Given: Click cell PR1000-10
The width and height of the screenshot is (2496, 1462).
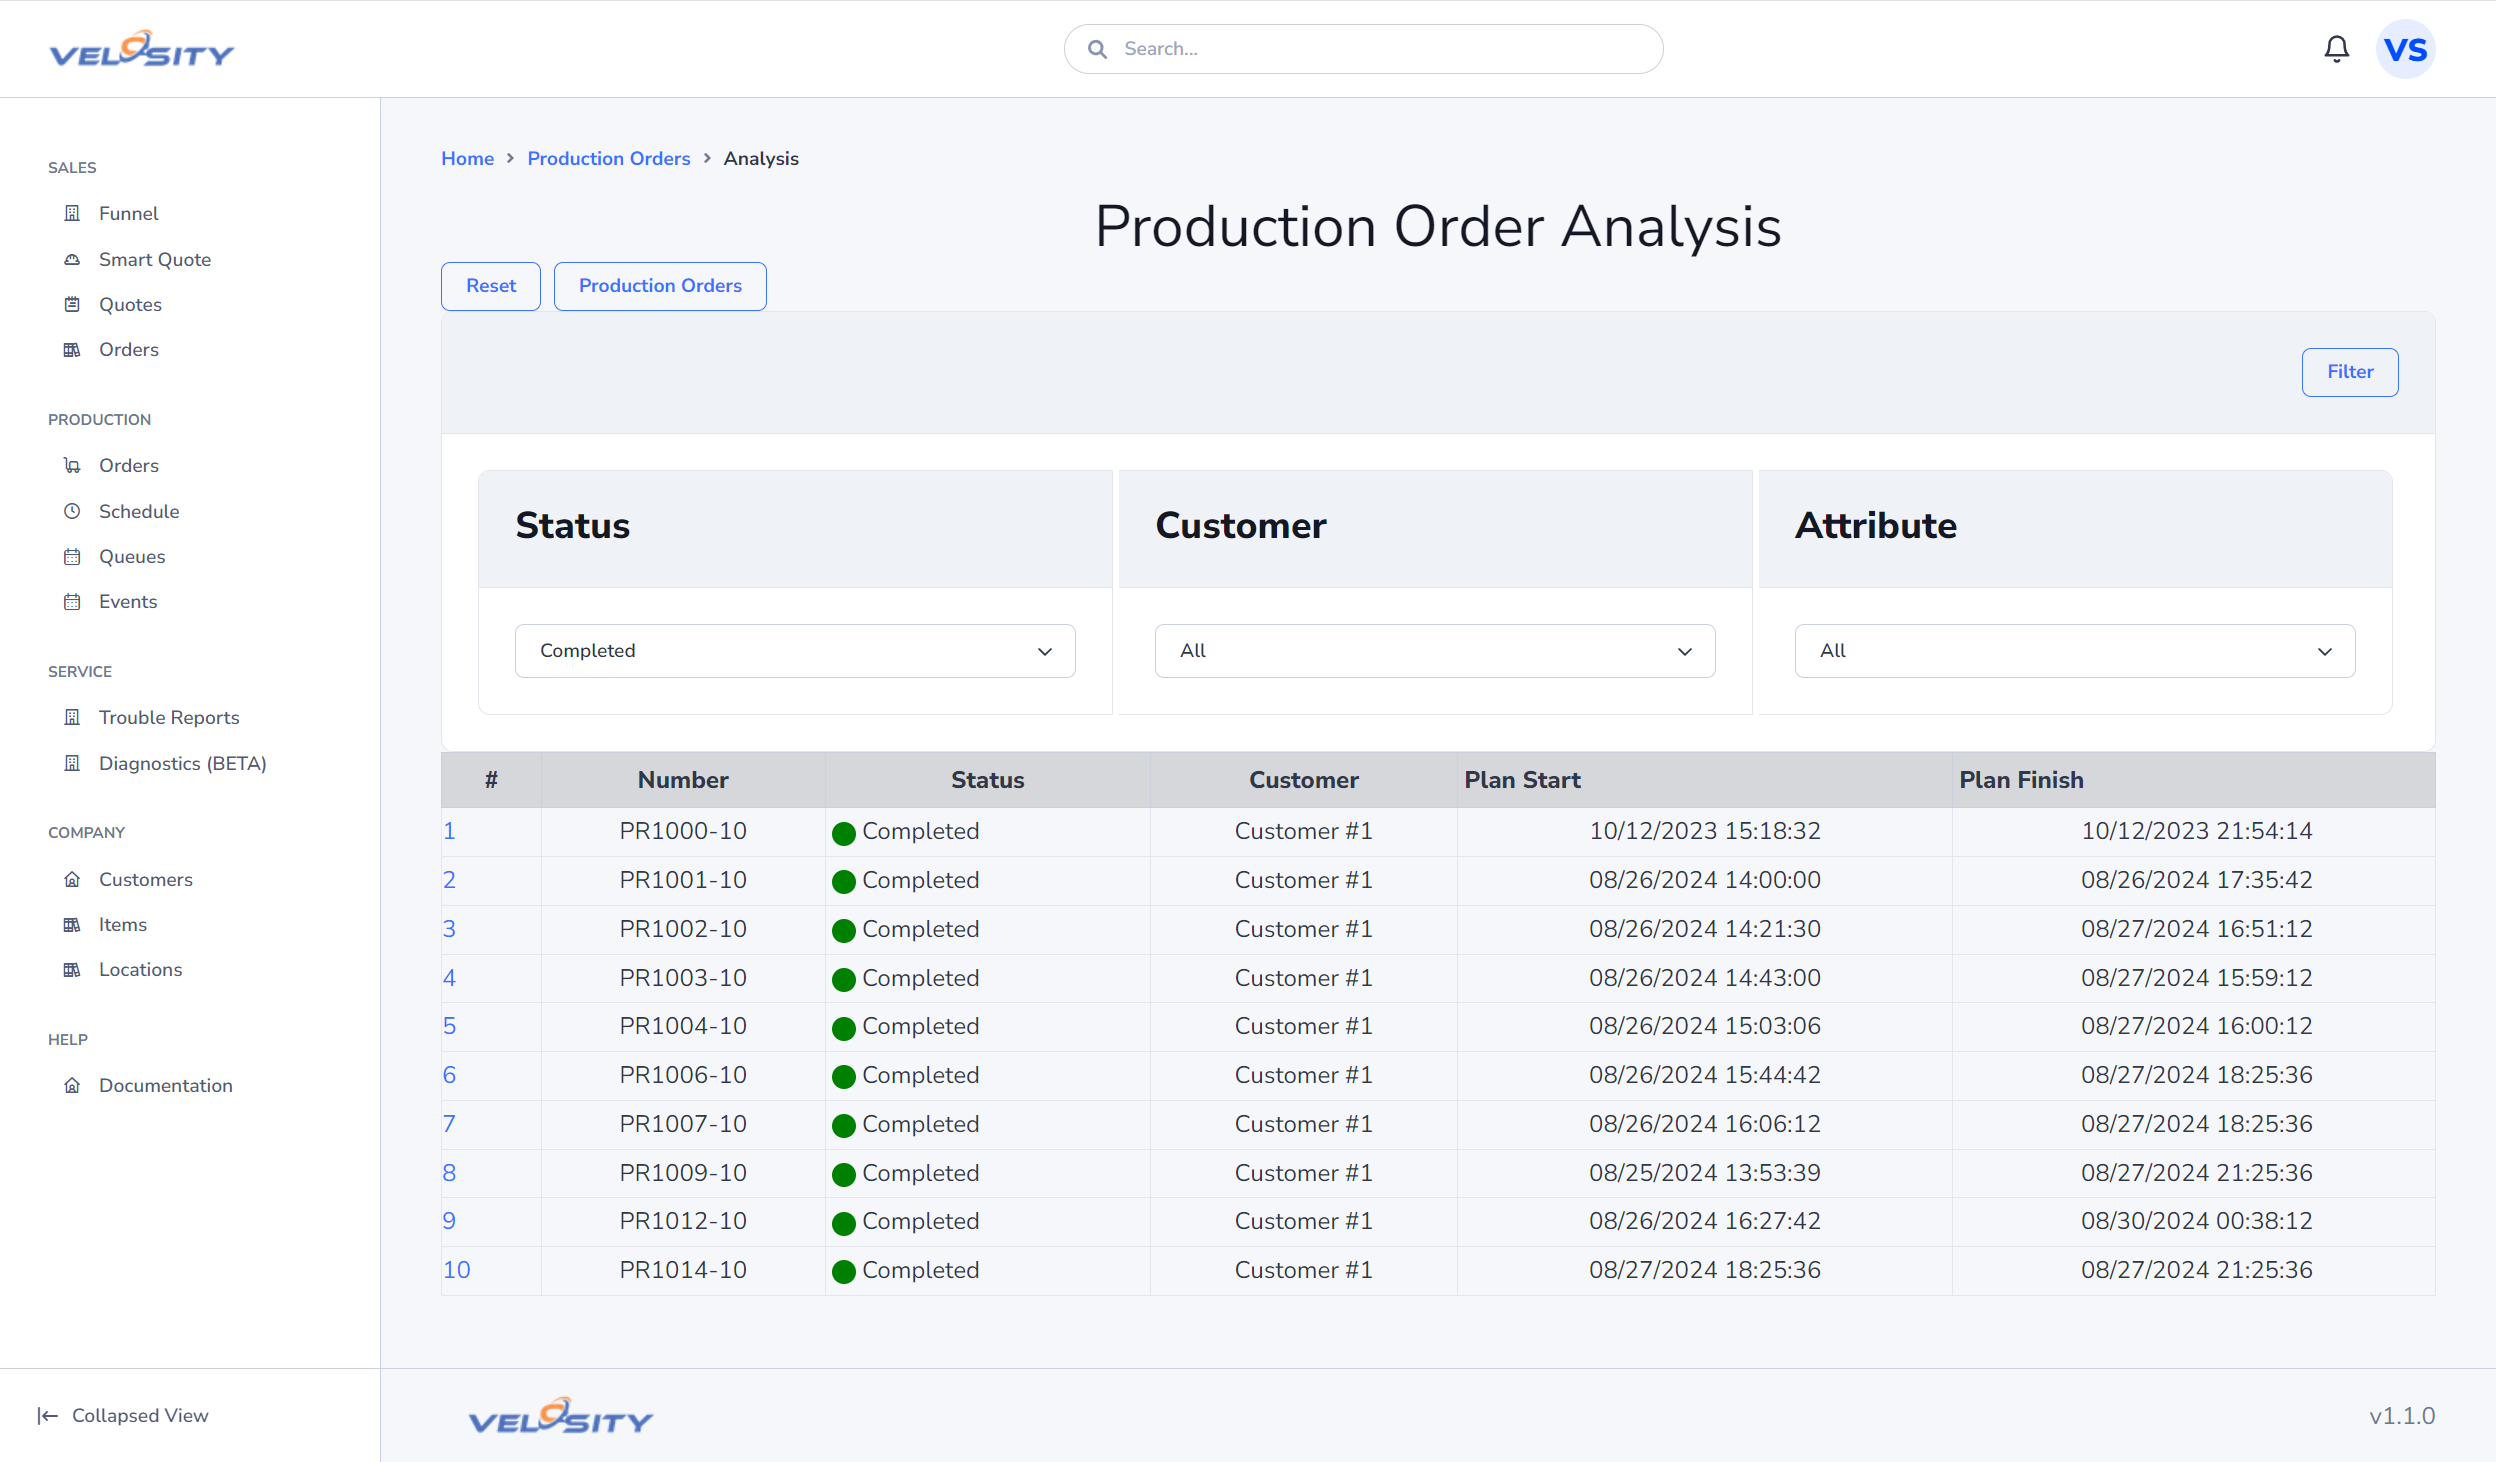Looking at the screenshot, I should click(x=683, y=831).
